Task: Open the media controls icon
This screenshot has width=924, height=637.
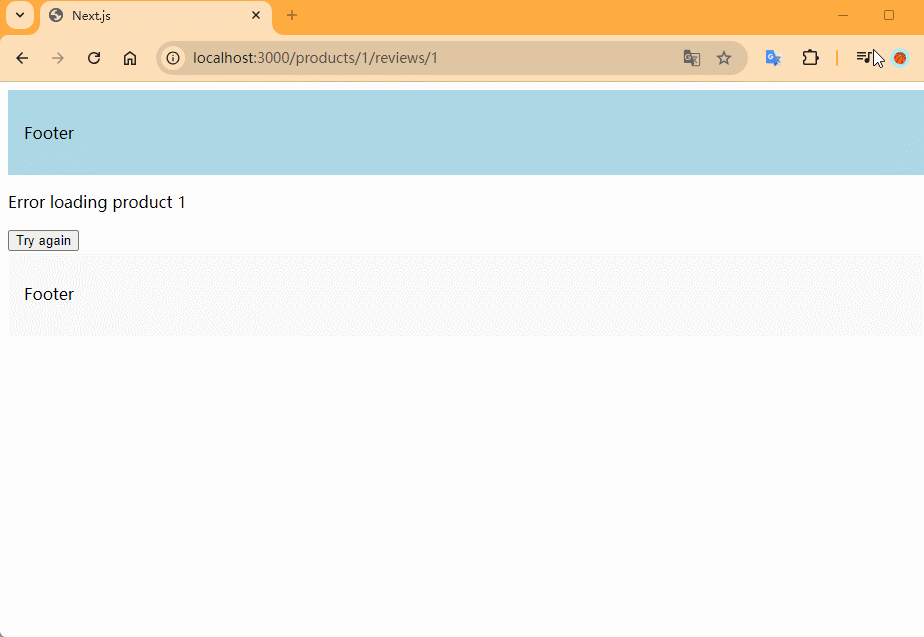Action: [864, 58]
